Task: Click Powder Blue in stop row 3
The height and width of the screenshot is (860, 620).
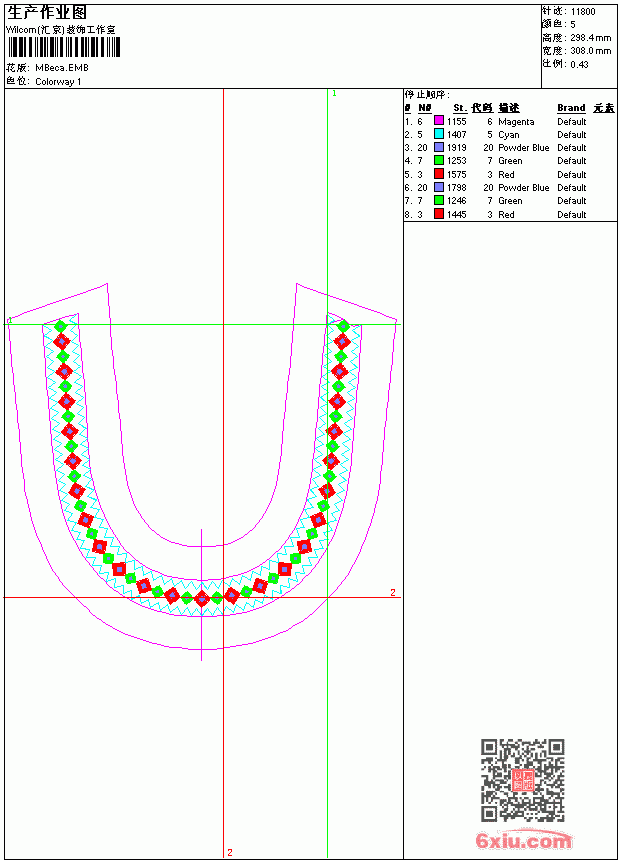Action: point(523,148)
